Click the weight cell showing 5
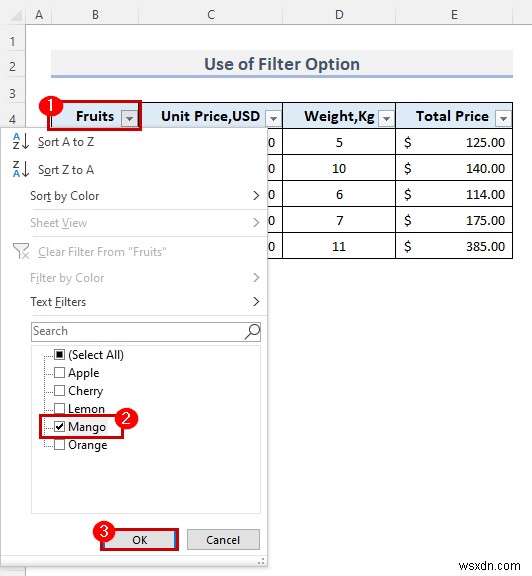 pos(339,142)
